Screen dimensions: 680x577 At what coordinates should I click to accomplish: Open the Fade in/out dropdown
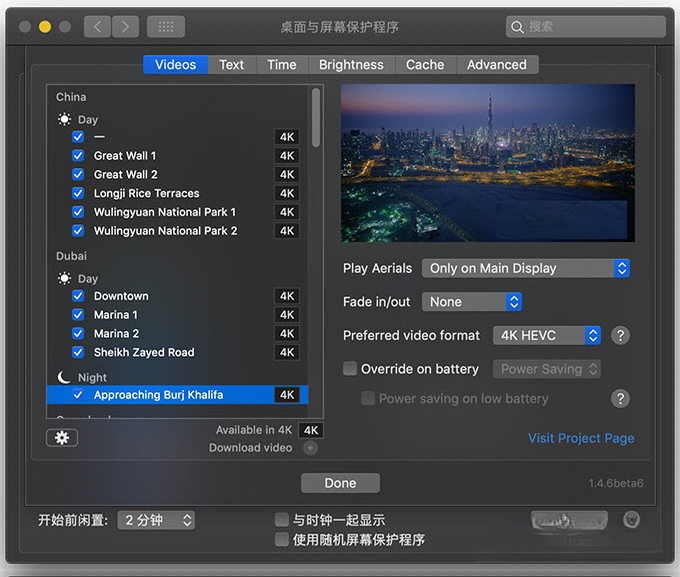472,302
